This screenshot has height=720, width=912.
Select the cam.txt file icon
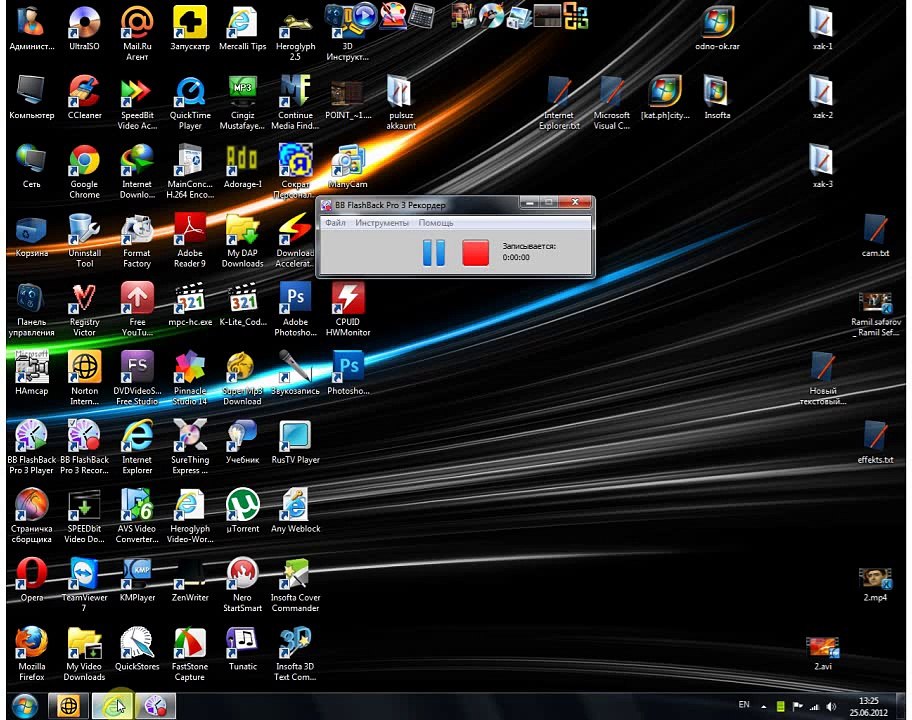coord(875,236)
